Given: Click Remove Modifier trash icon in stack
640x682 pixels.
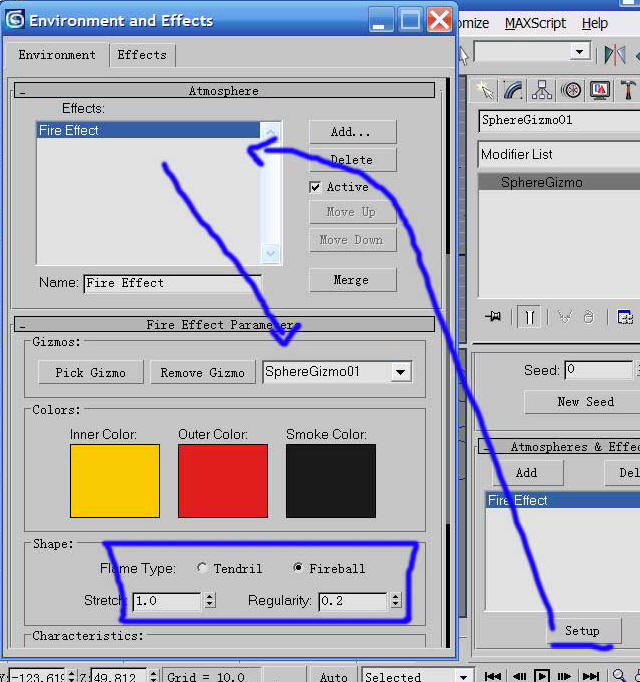Looking at the screenshot, I should 588,317.
